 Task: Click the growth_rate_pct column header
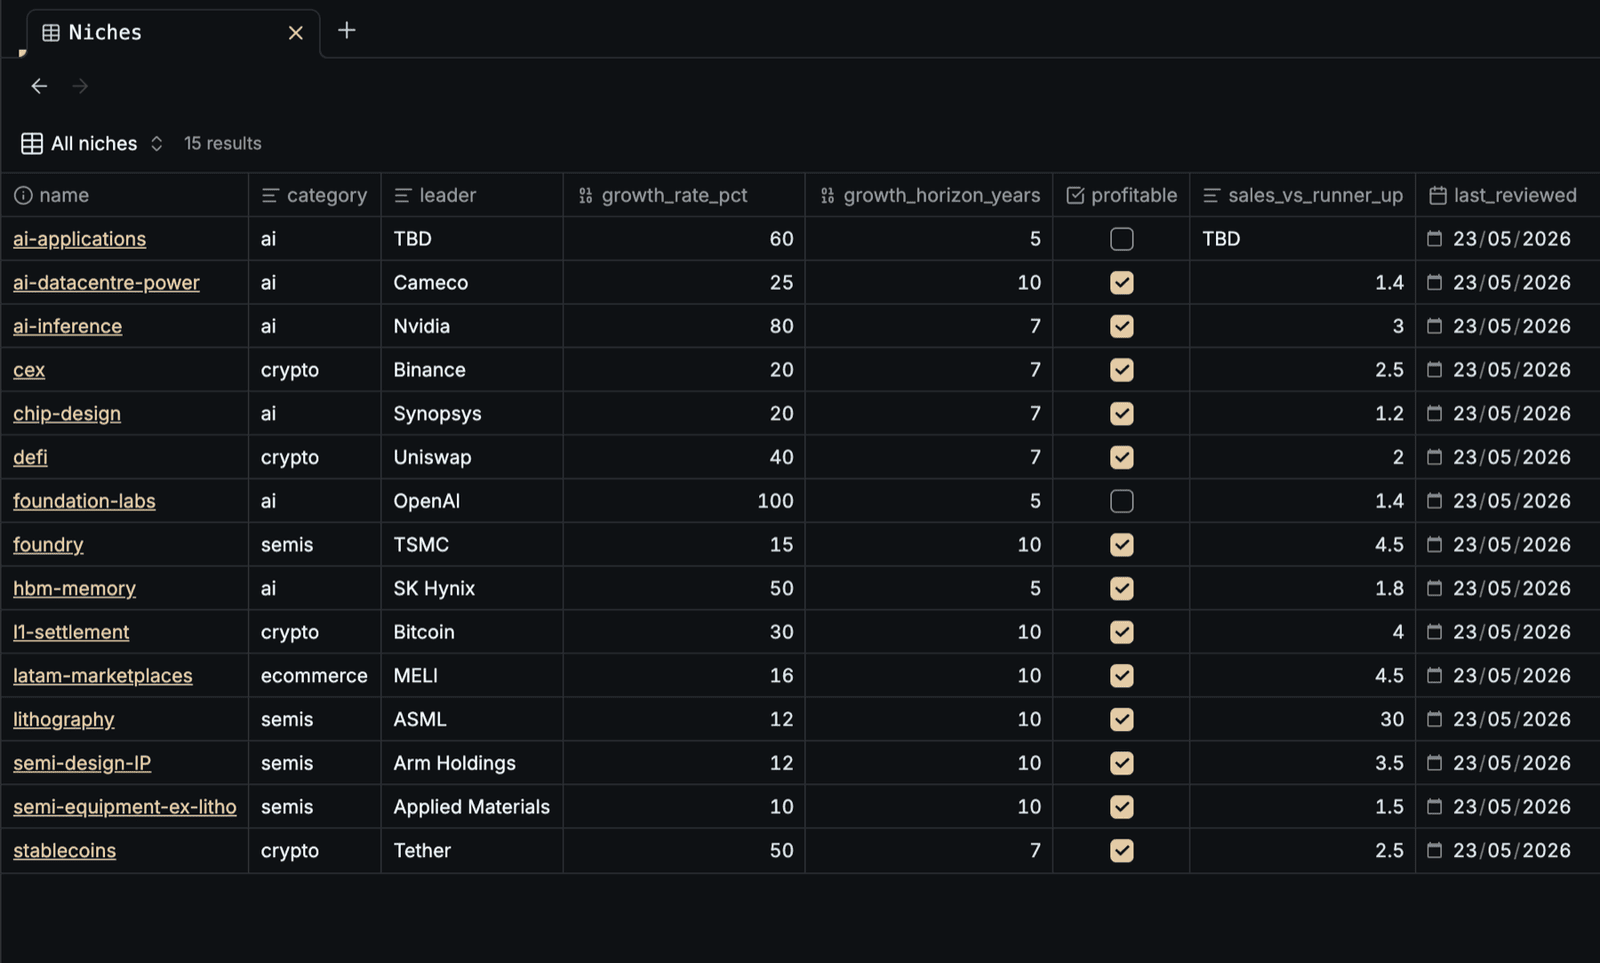click(684, 195)
